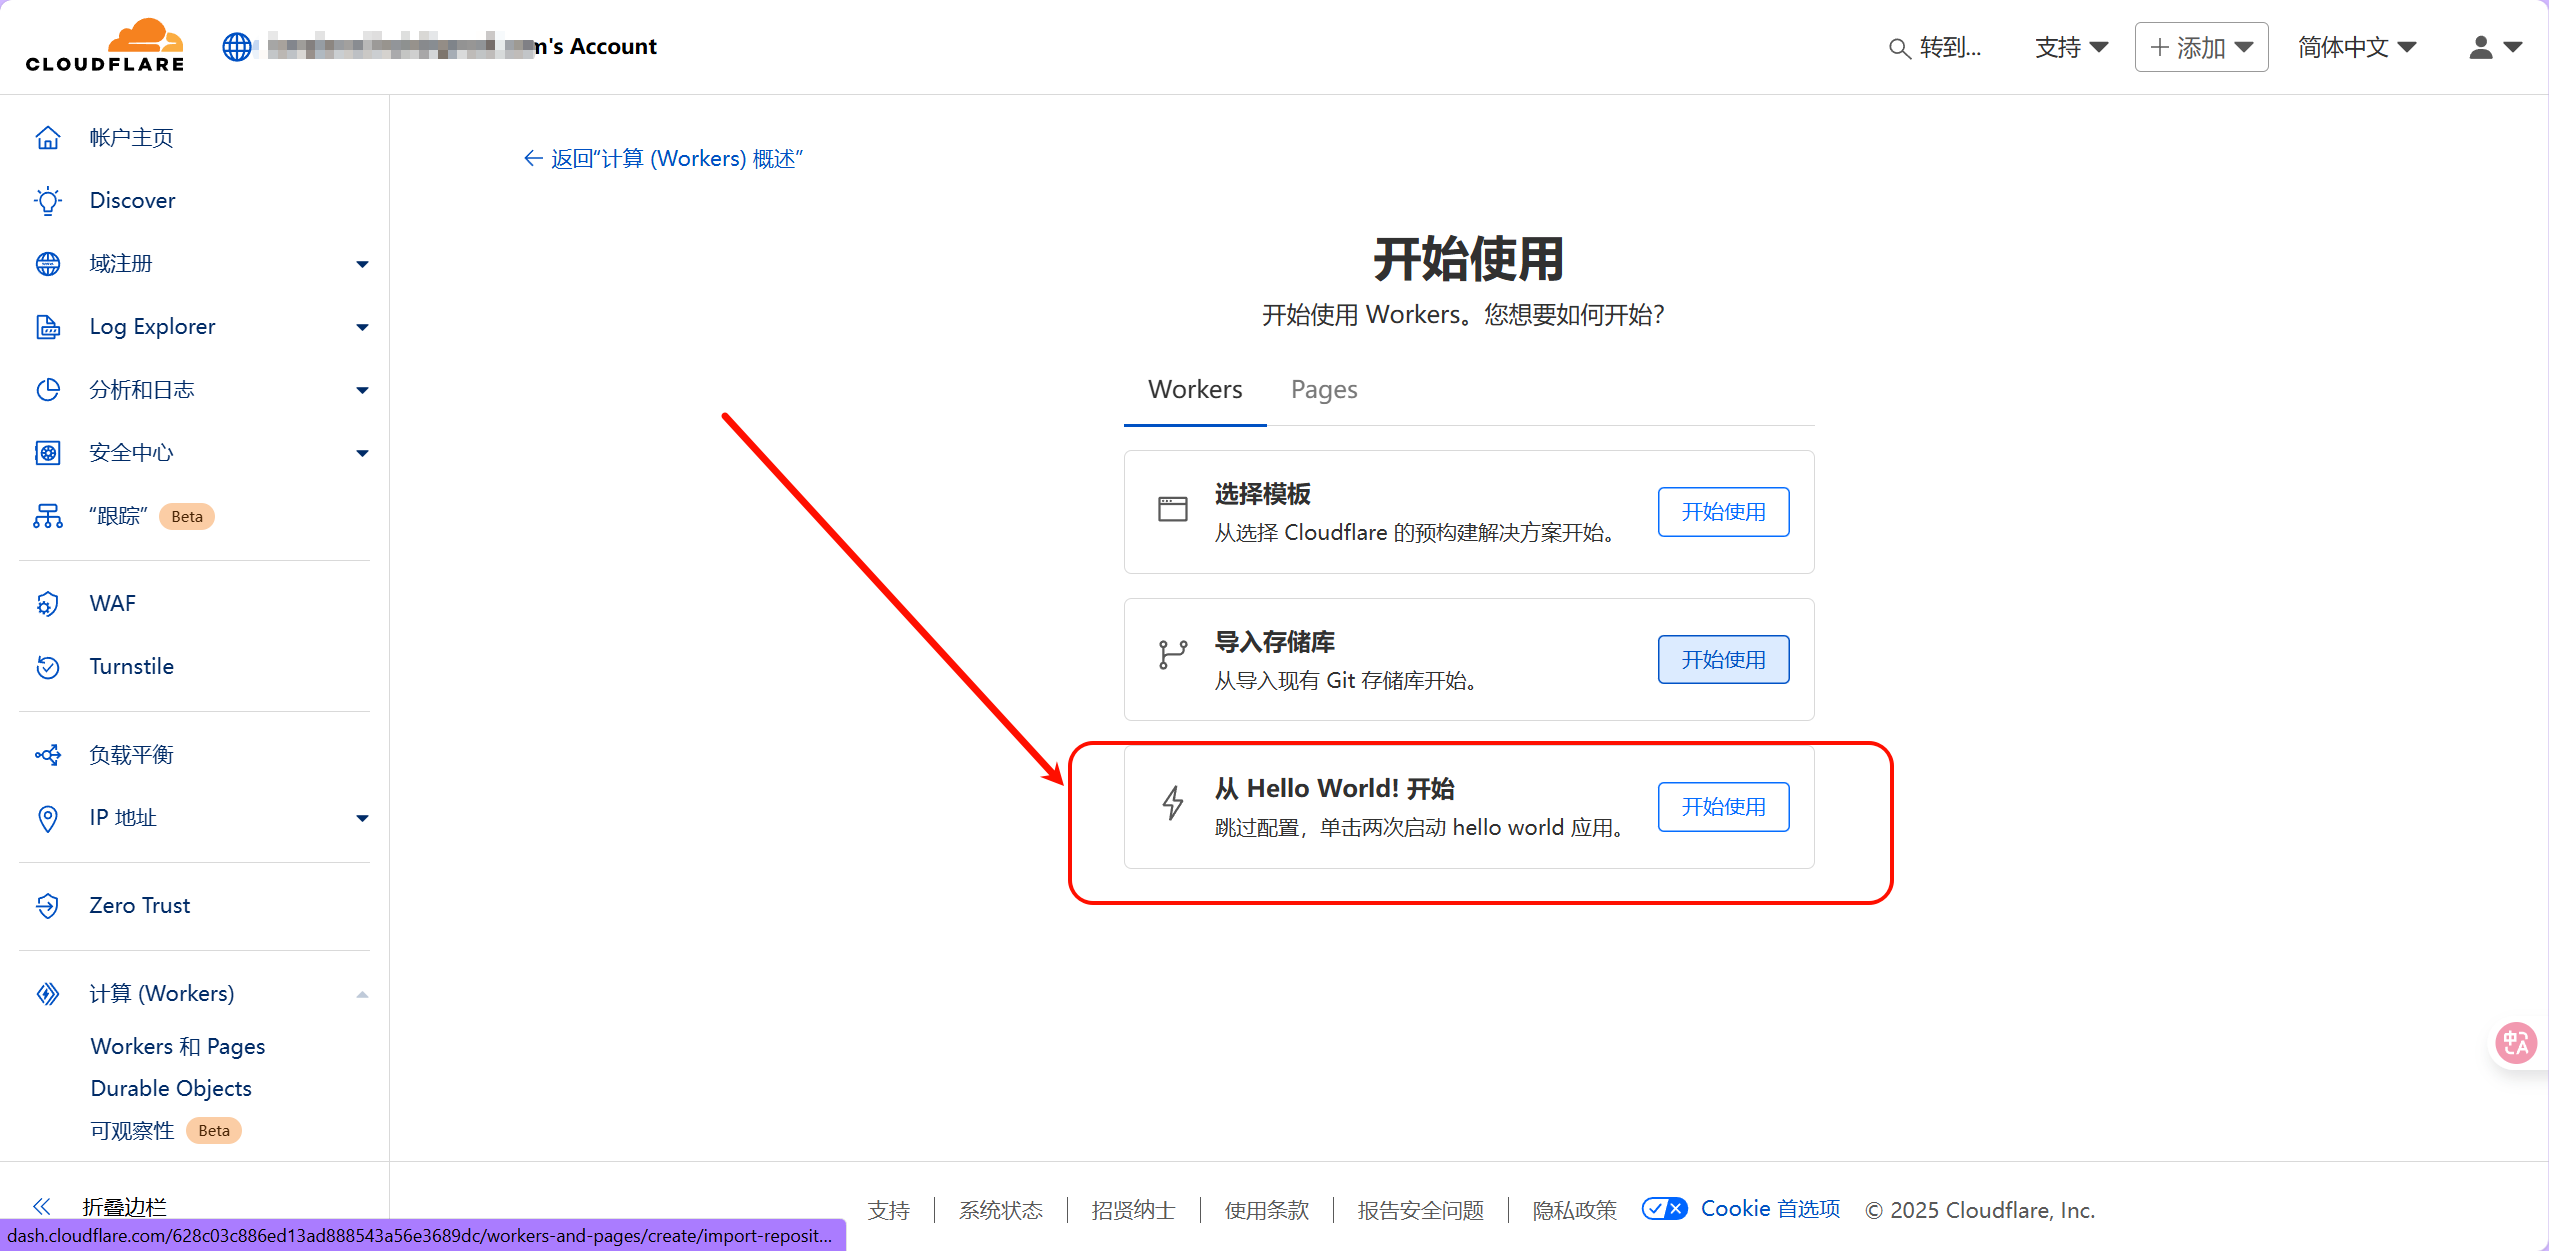Click the template window icon
2549x1251 pixels.
1173,510
